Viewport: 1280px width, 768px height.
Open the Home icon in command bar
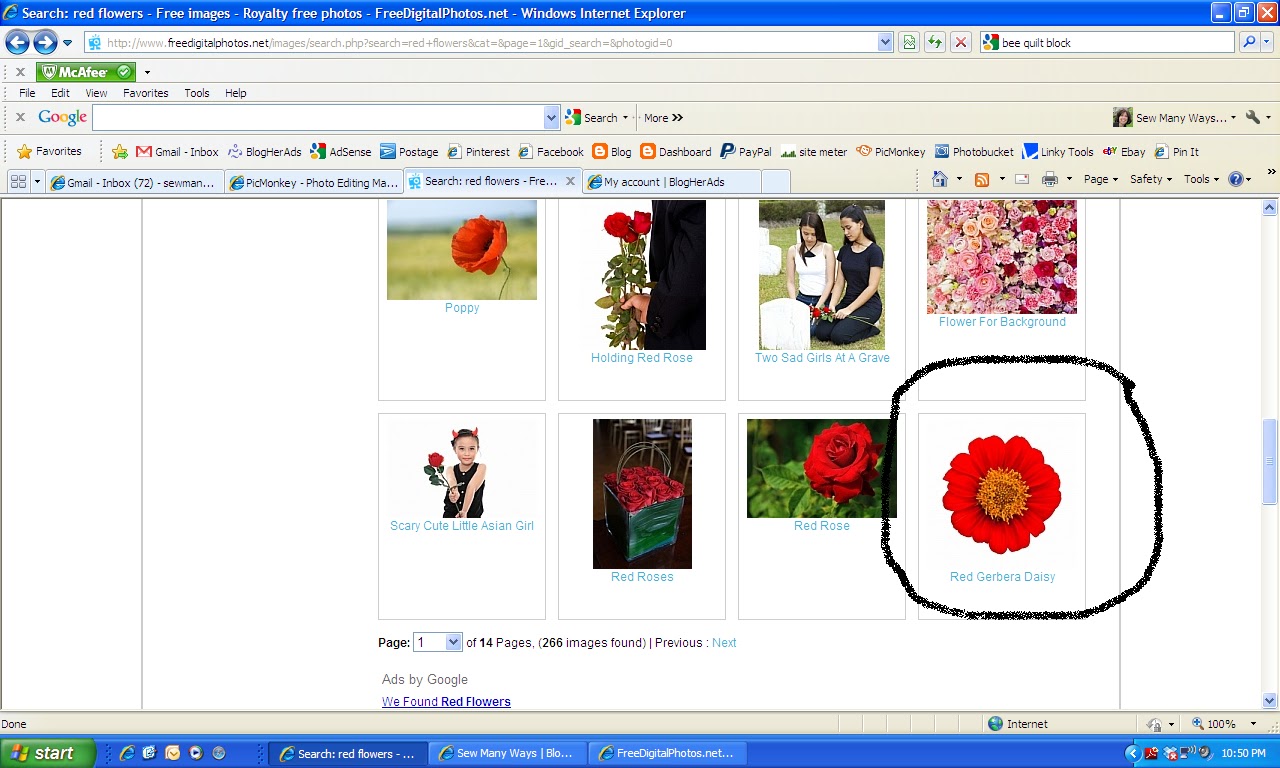click(x=939, y=179)
